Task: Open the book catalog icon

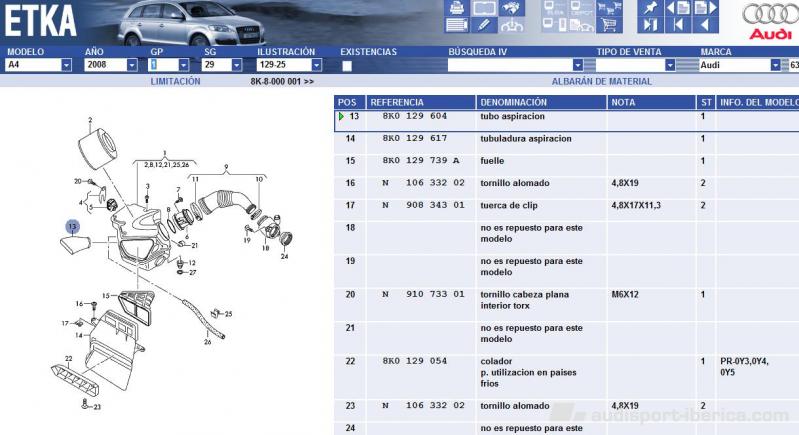Action: coord(484,8)
